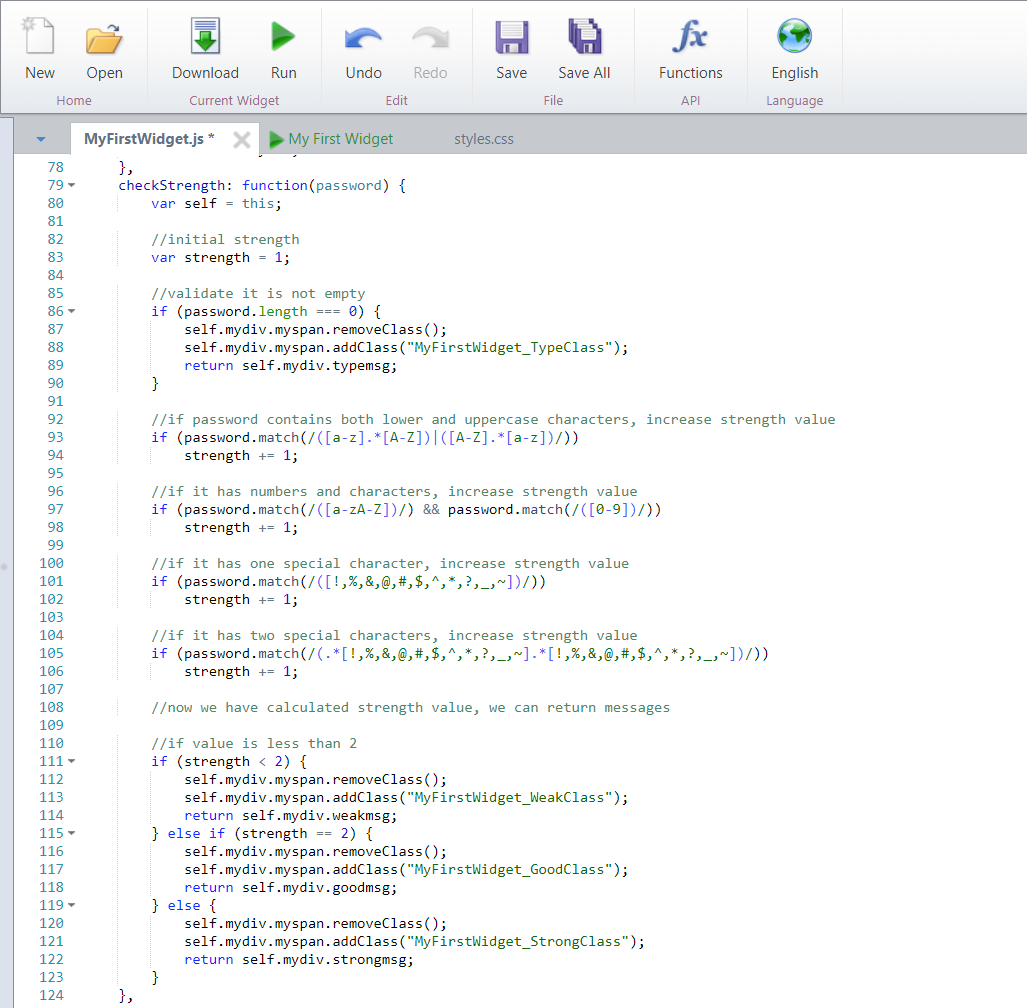Fold the strength < 2 block at line 111
Screen dimensions: 1027x1008
tap(72, 761)
